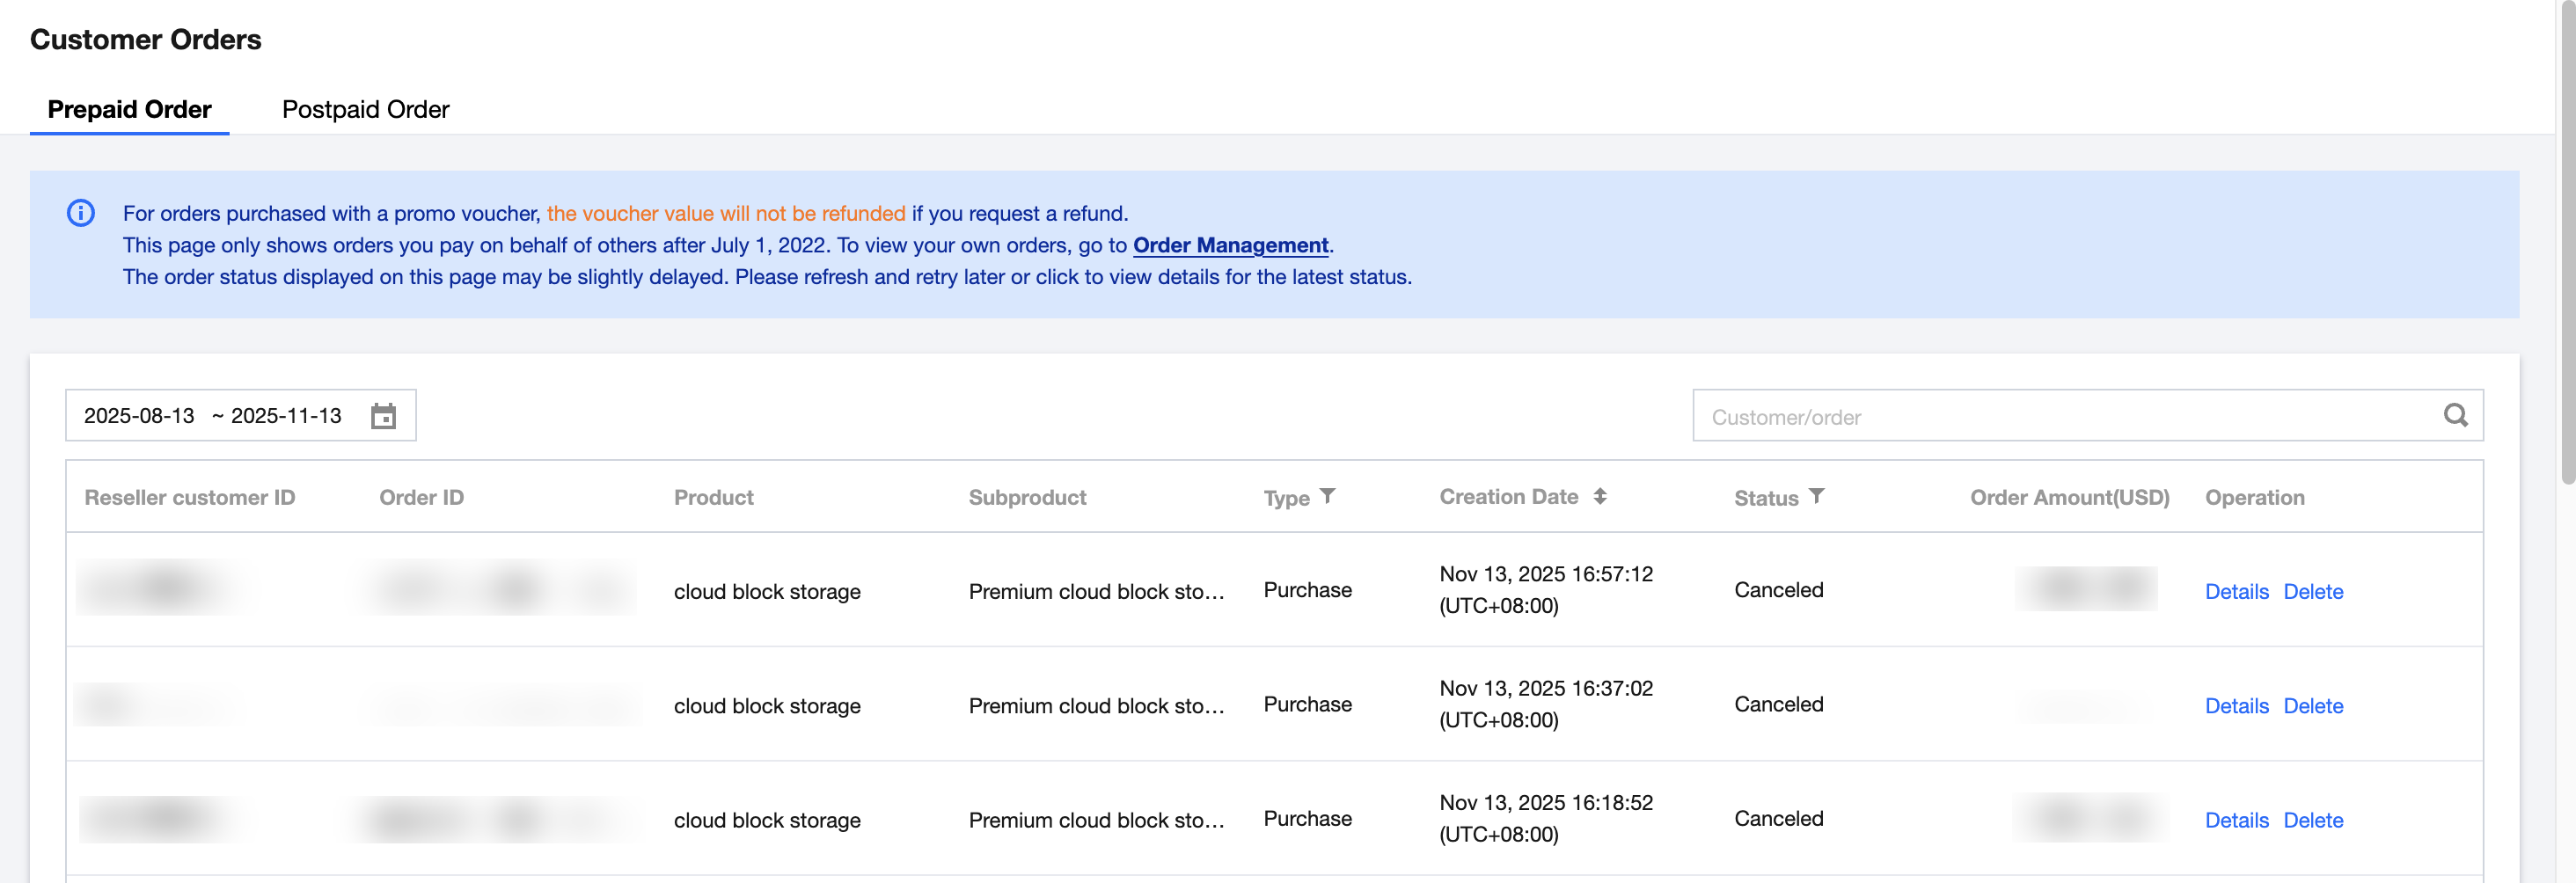Click the start date 2025-08-13 field

click(139, 416)
